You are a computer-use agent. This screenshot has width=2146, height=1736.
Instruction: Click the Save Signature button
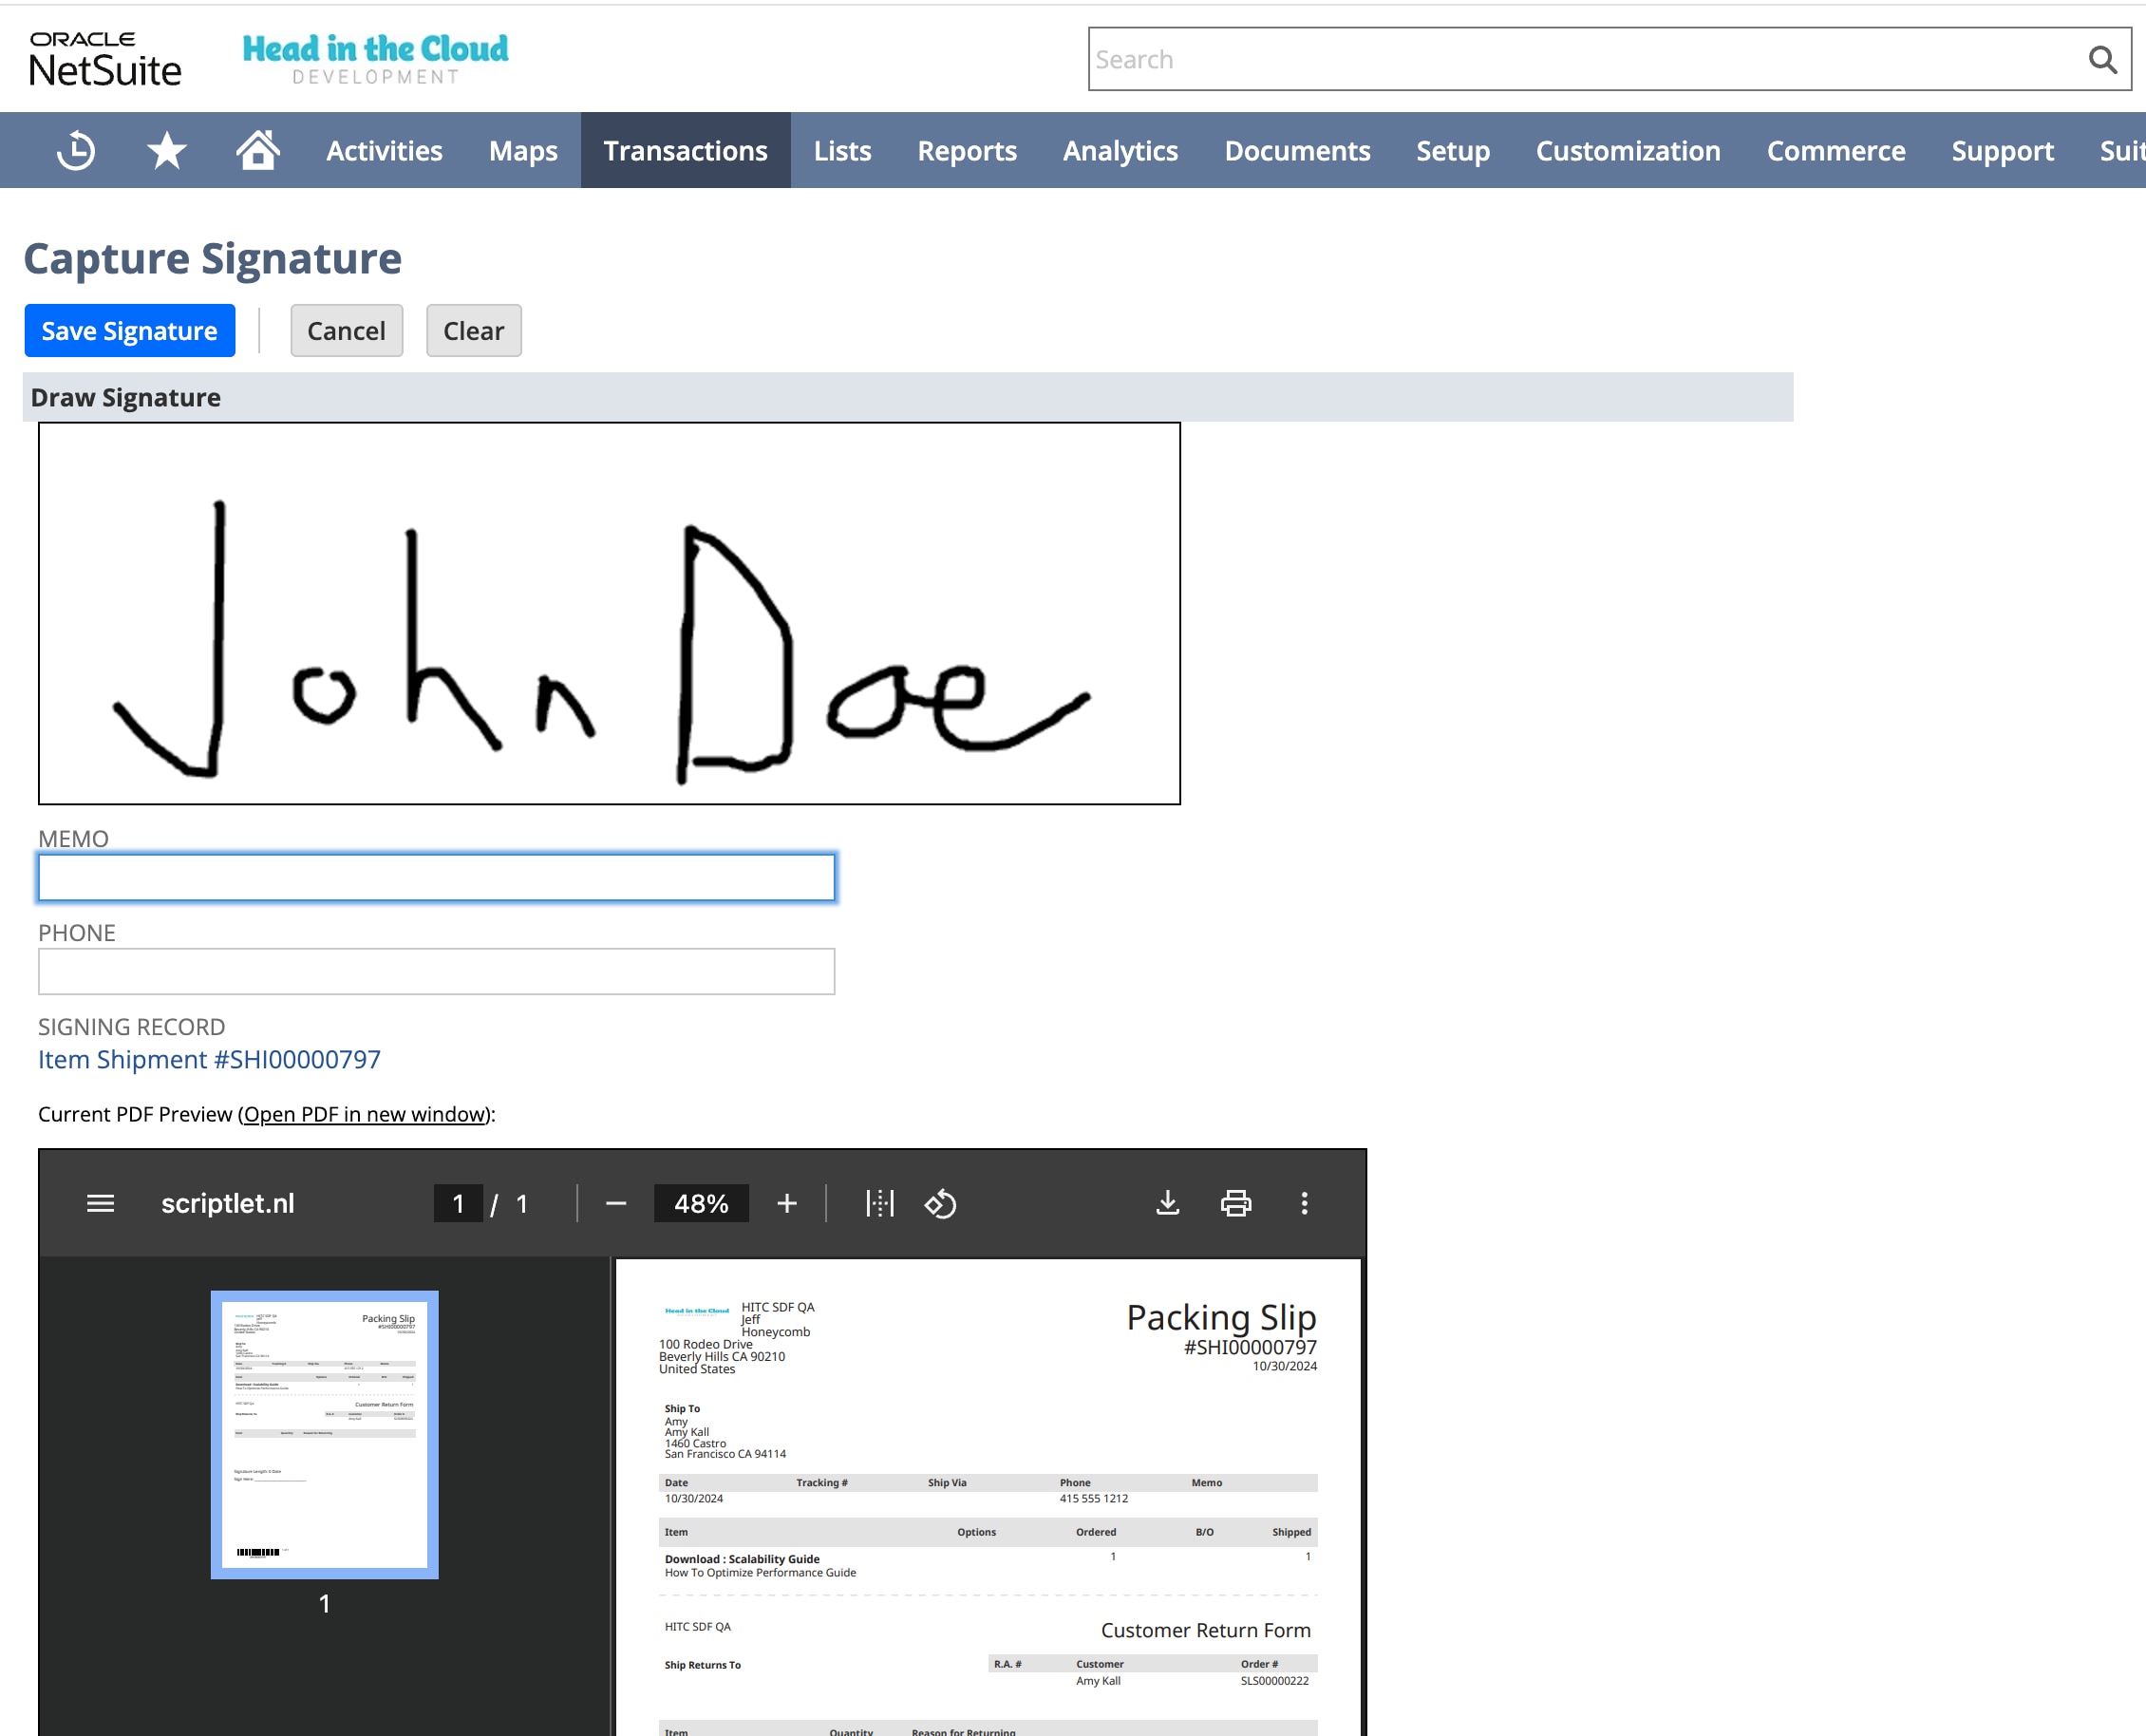click(x=129, y=331)
